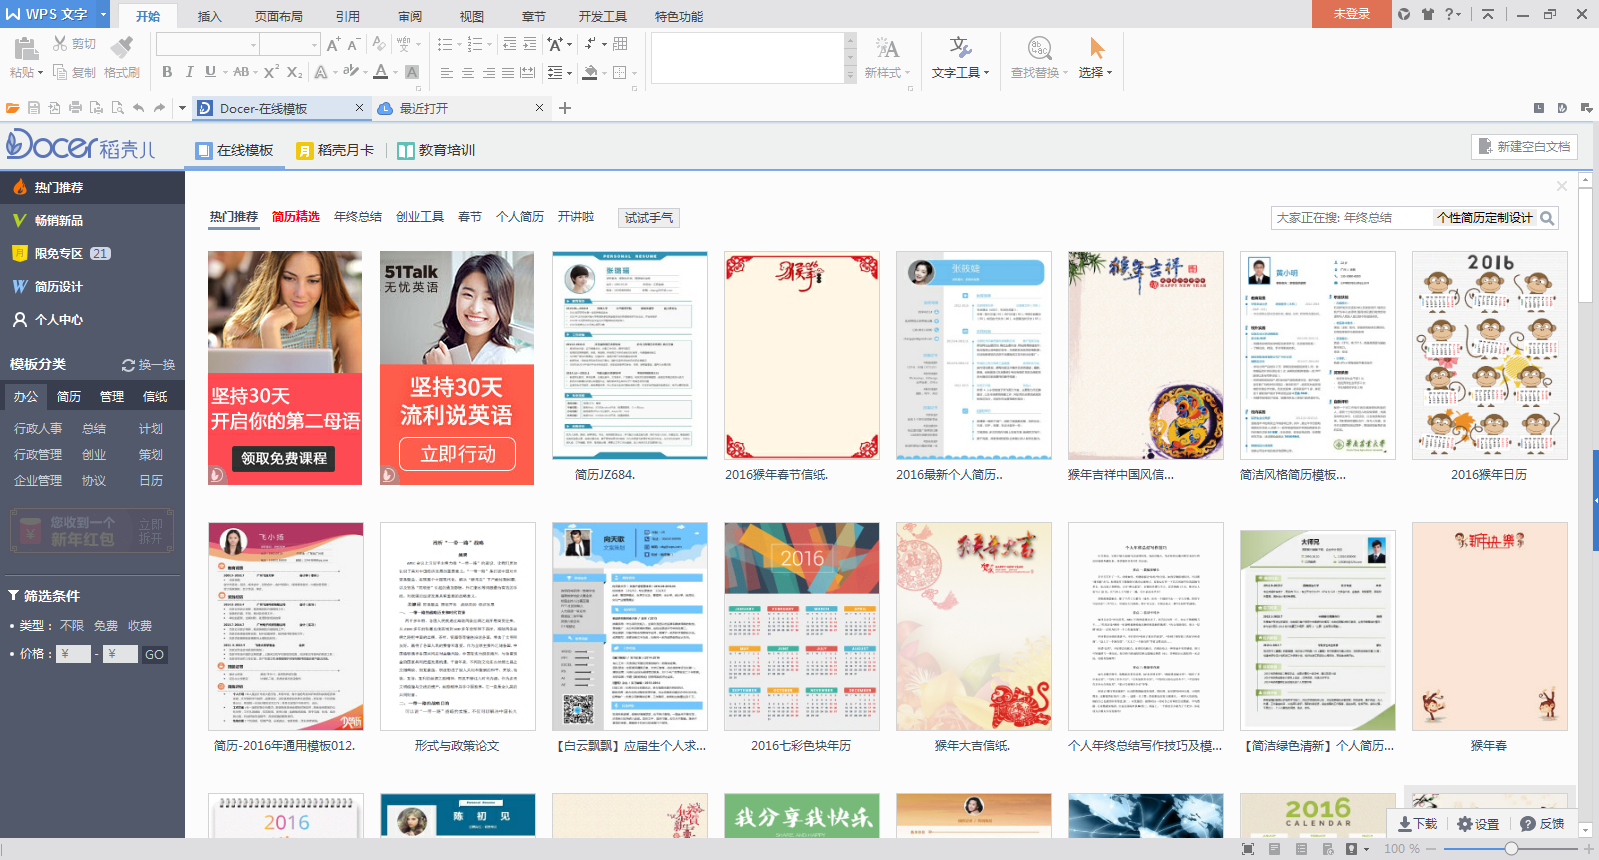Viewport: 1599px width, 860px height.
Task: Select the 免费 (free) type filter
Action: click(x=106, y=626)
